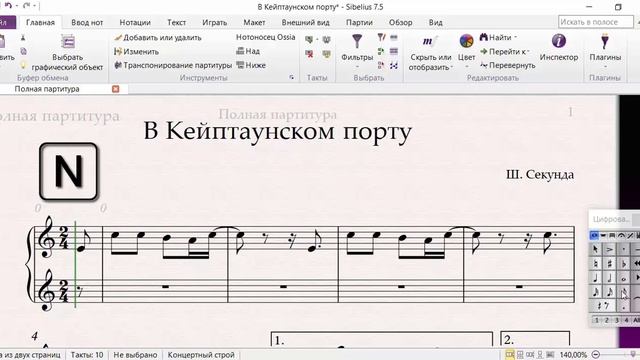Toggle natural accidental on keypad

click(596, 264)
